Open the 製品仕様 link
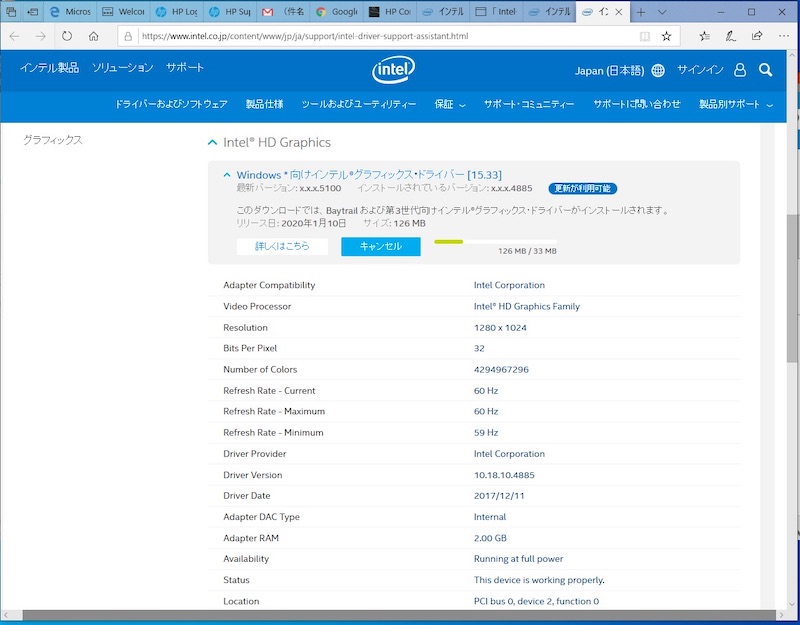Screen dimensions: 800x625 click(x=264, y=104)
